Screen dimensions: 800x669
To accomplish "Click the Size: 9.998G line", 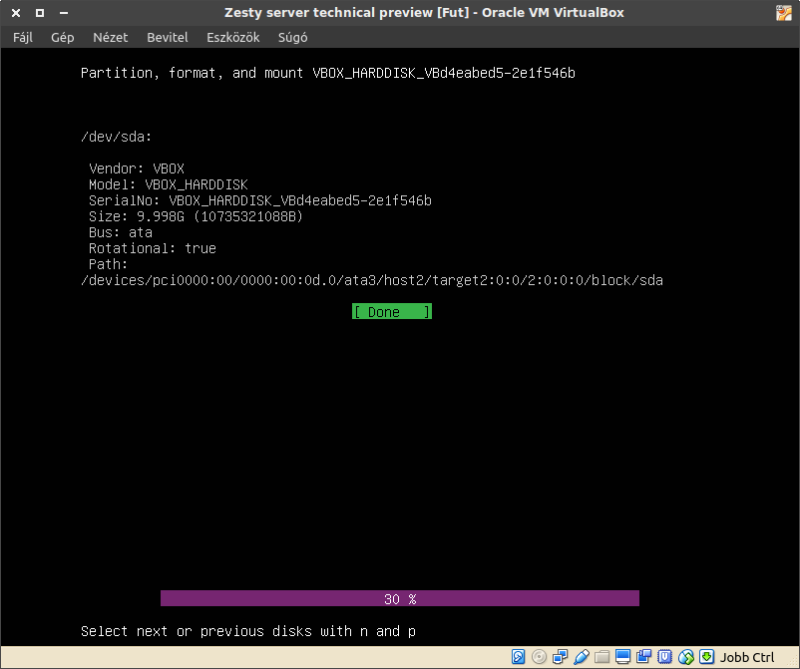I will pyautogui.click(x=196, y=216).
